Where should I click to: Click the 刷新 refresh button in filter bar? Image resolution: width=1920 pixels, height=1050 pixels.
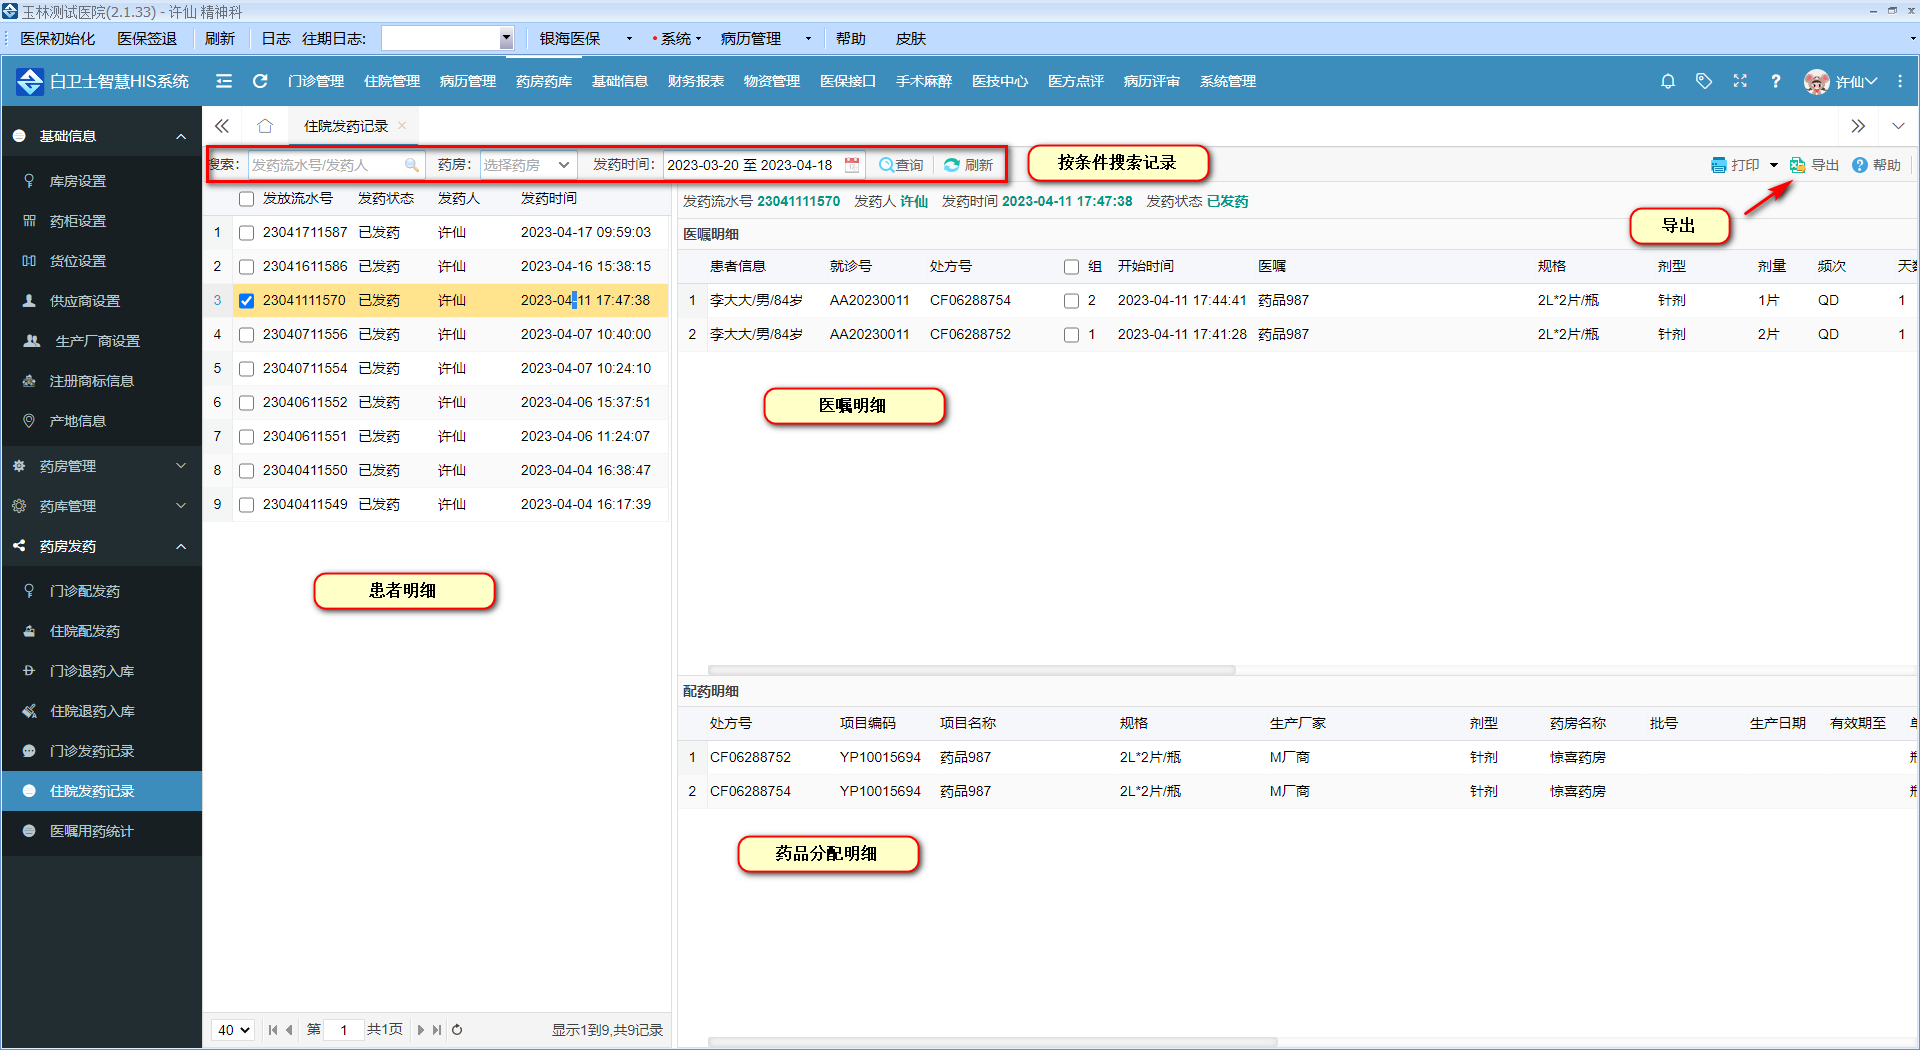coord(968,165)
